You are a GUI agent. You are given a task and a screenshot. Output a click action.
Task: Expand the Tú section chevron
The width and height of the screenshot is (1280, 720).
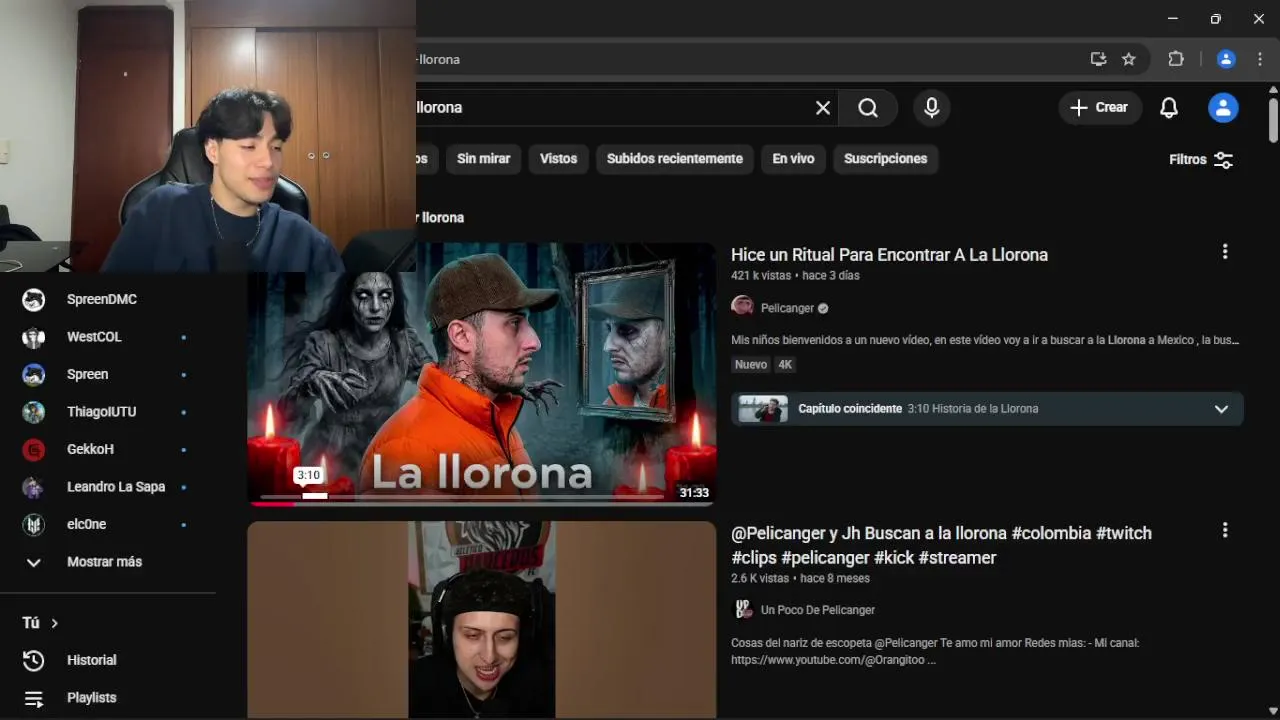pos(54,623)
